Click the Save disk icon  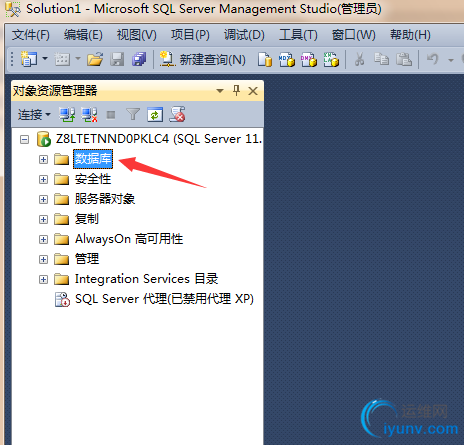click(117, 60)
